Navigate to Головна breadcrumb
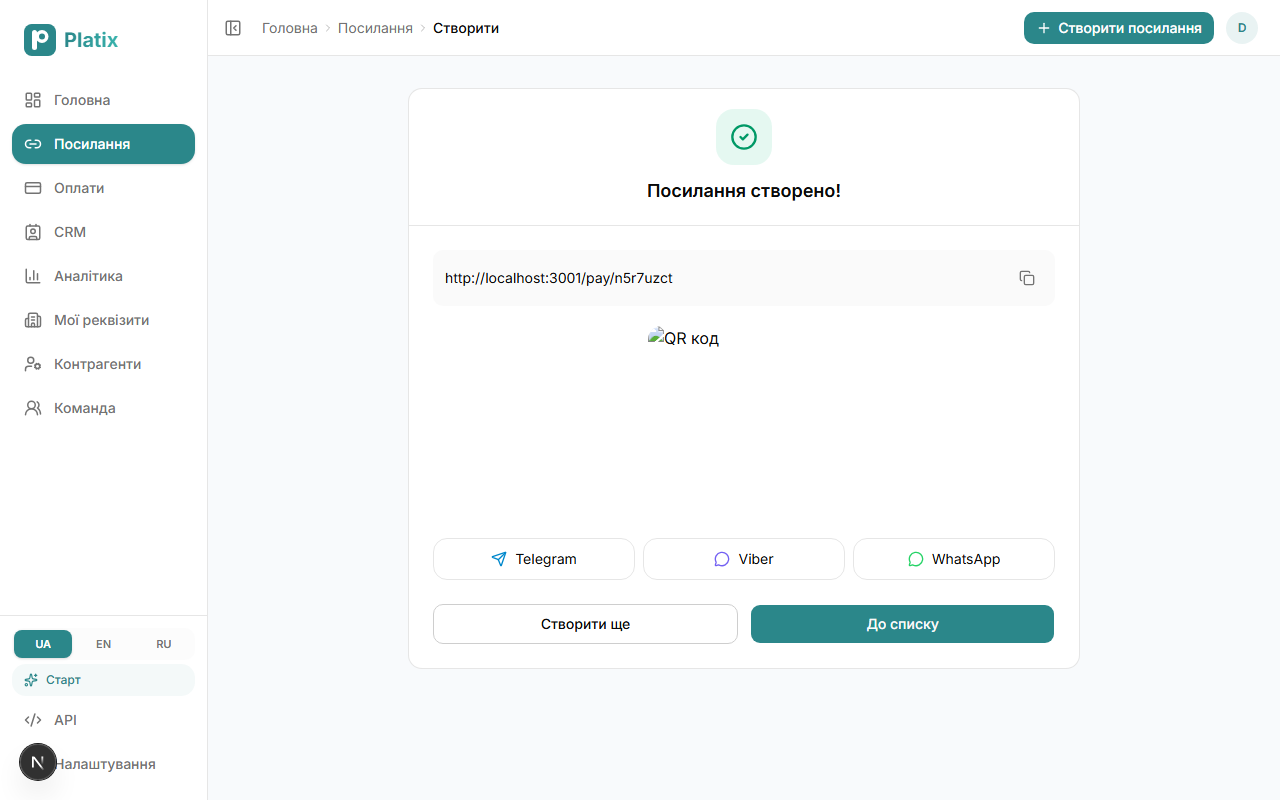This screenshot has height=800, width=1280. click(290, 28)
